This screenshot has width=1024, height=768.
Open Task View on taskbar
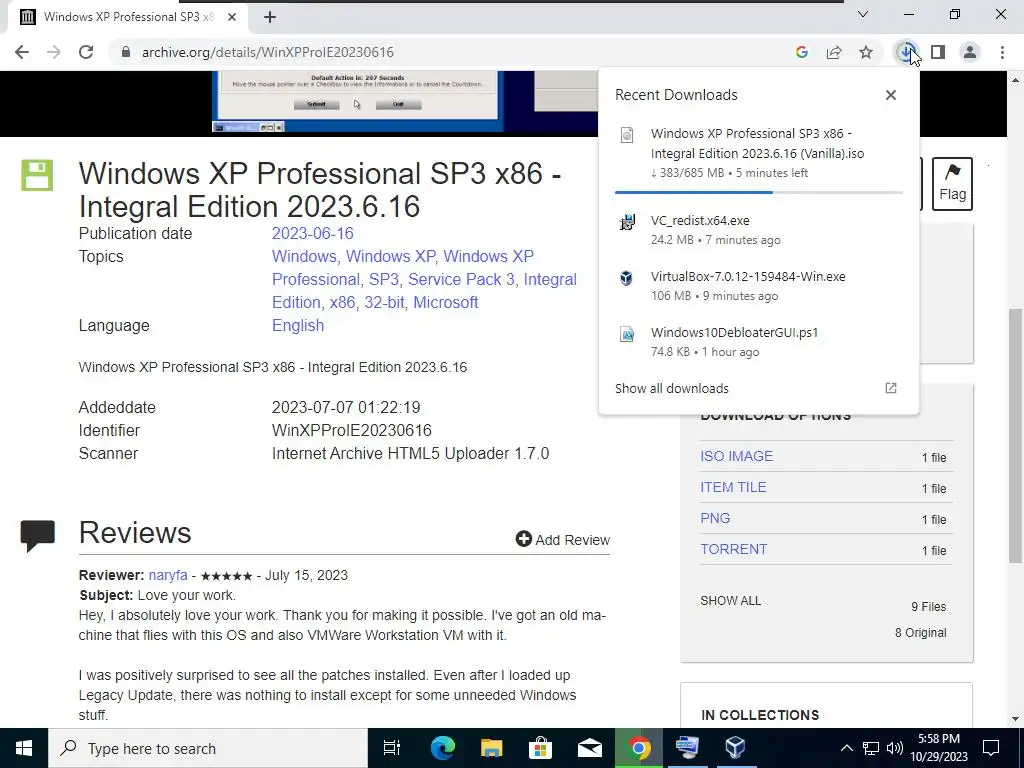click(392, 748)
